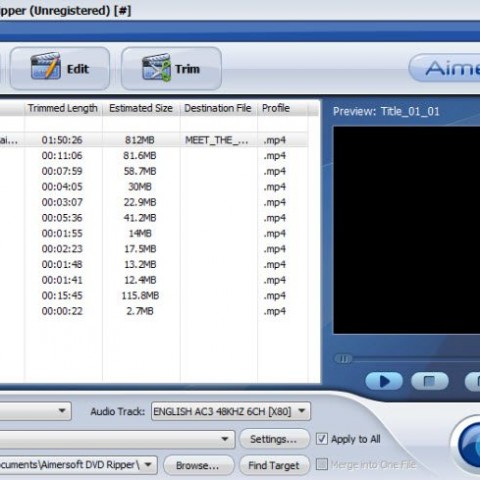
Task: Play the preview video
Action: [x=384, y=381]
